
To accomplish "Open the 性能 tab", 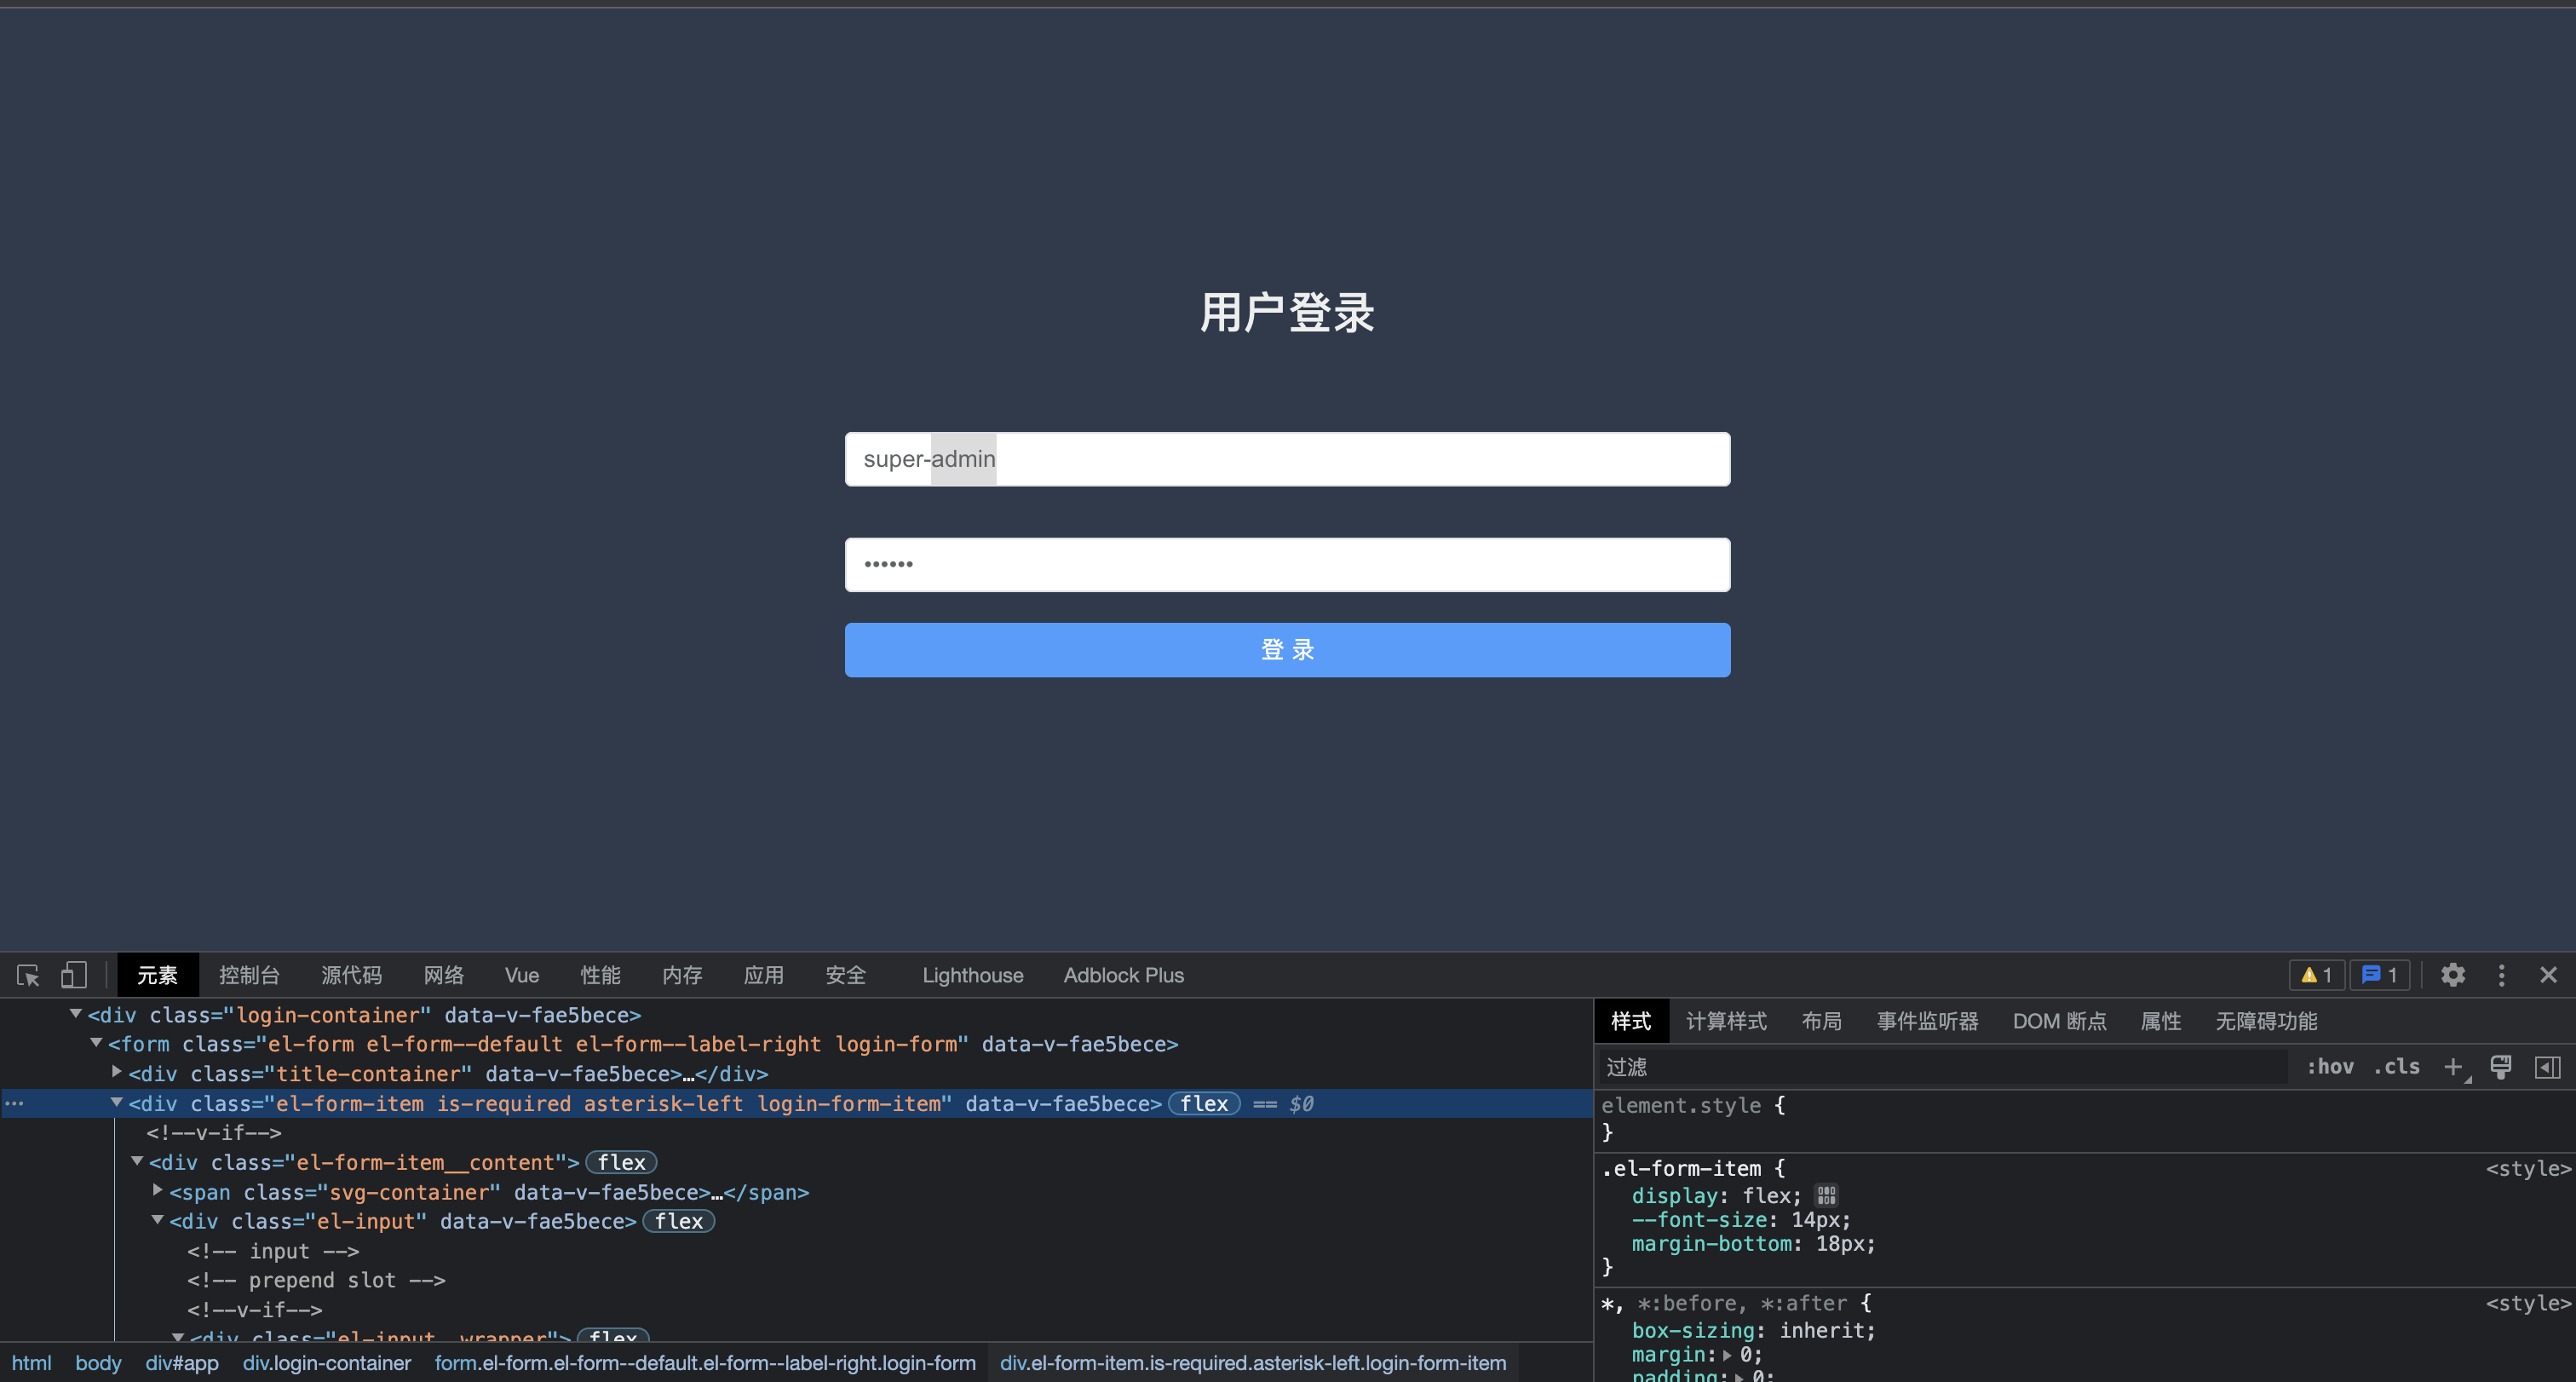I will pos(600,975).
